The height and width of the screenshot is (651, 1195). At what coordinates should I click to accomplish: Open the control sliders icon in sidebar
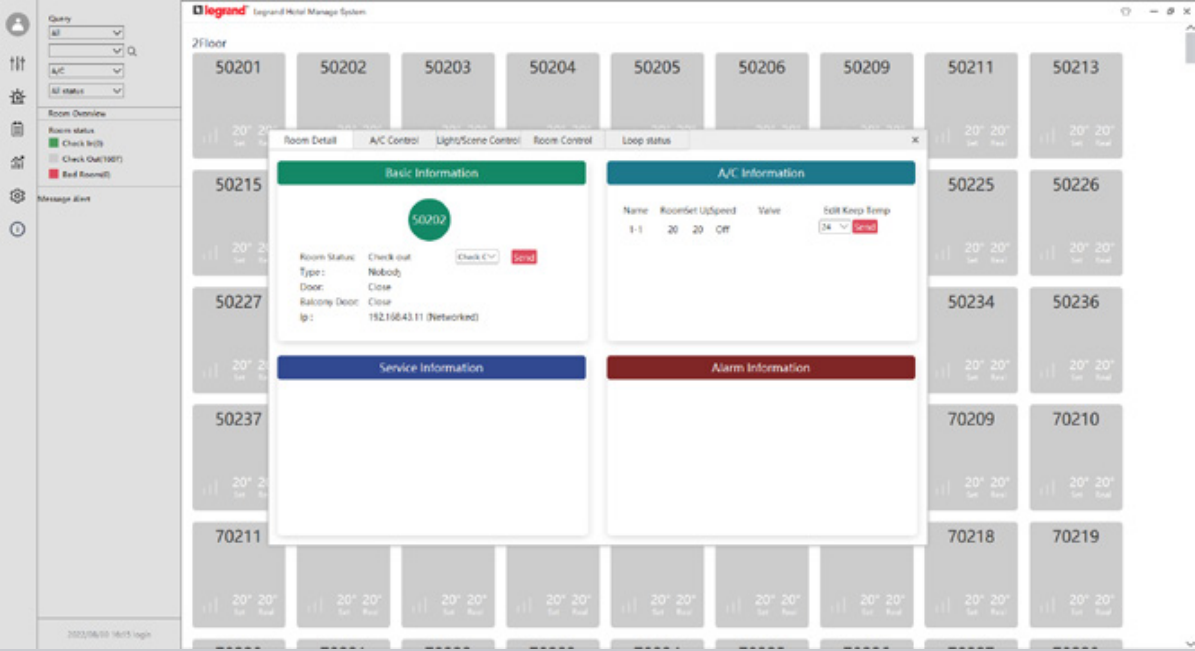18,63
